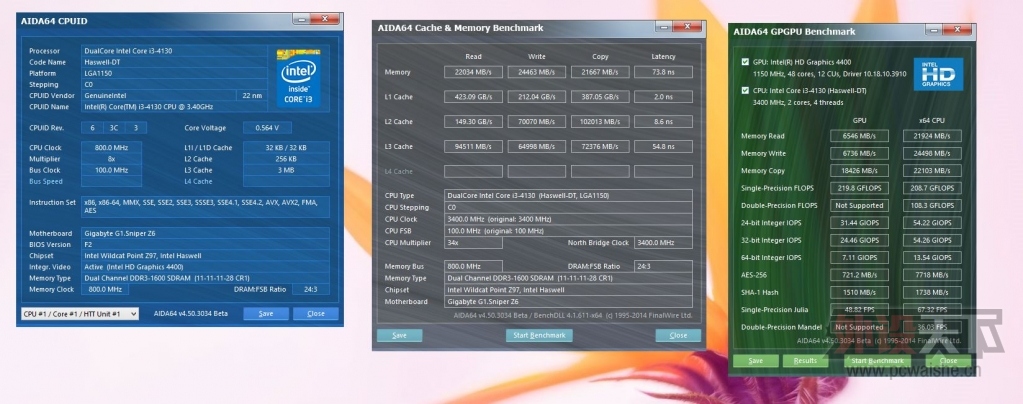This screenshot has width=1023, height=404.
Task: Click L3 Cache 3 MB value in CPUID
Action: [286, 170]
